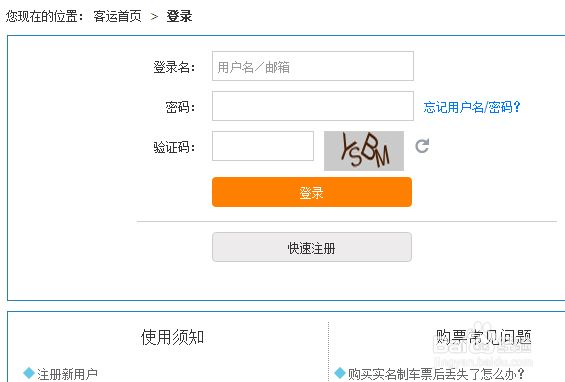
Task: Click the 购票常见问题 section heading
Action: pos(483,337)
